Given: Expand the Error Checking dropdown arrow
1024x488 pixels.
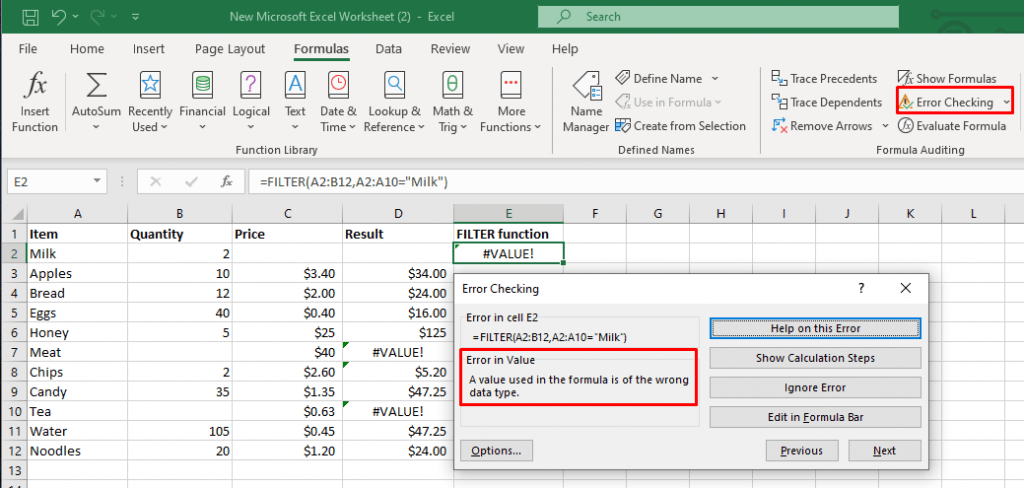Looking at the screenshot, I should pyautogui.click(x=1005, y=102).
